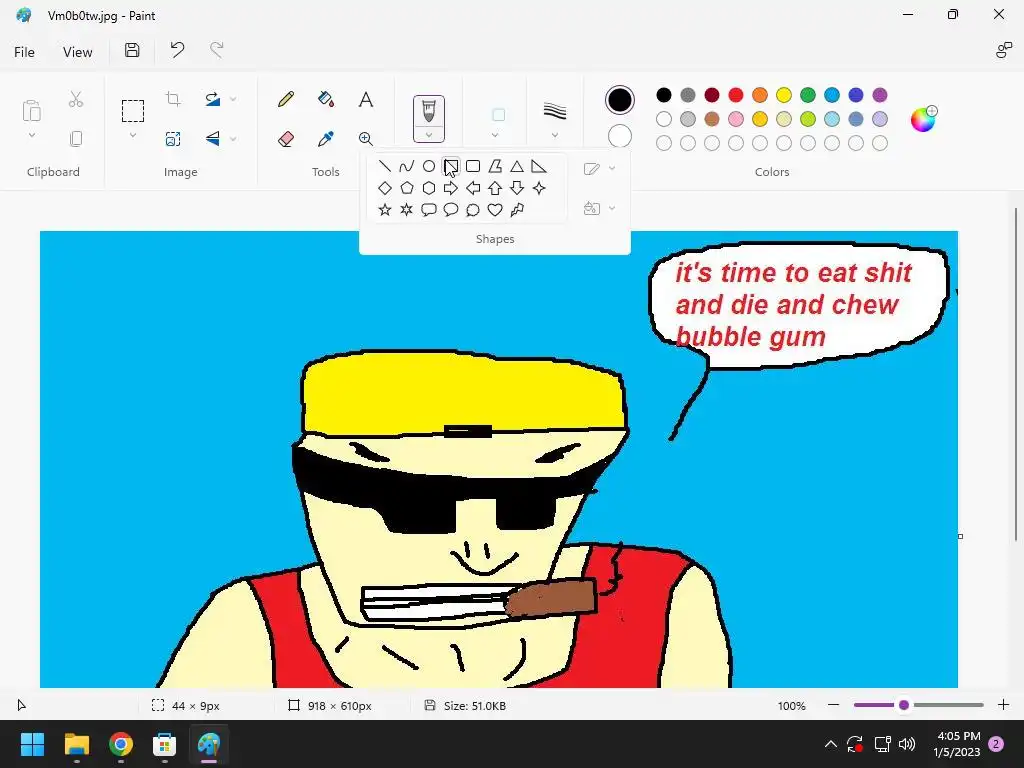Pick the purple color swatch
The width and height of the screenshot is (1024, 768).
pyautogui.click(x=880, y=95)
